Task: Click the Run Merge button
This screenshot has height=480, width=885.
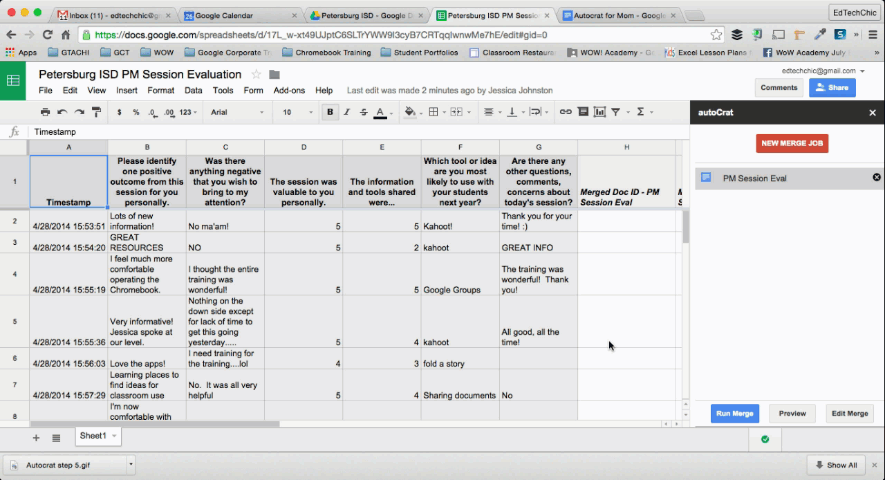Action: click(734, 413)
